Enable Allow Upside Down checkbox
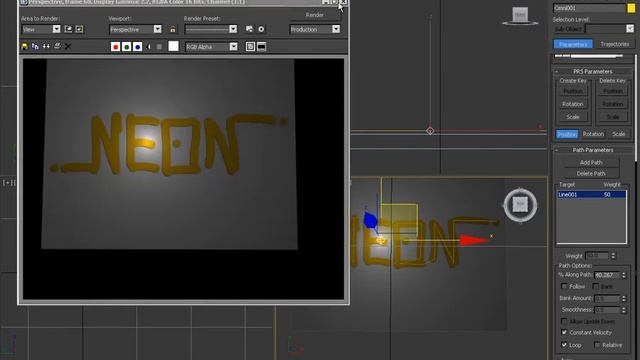Image resolution: width=640 pixels, height=360 pixels. 564,321
